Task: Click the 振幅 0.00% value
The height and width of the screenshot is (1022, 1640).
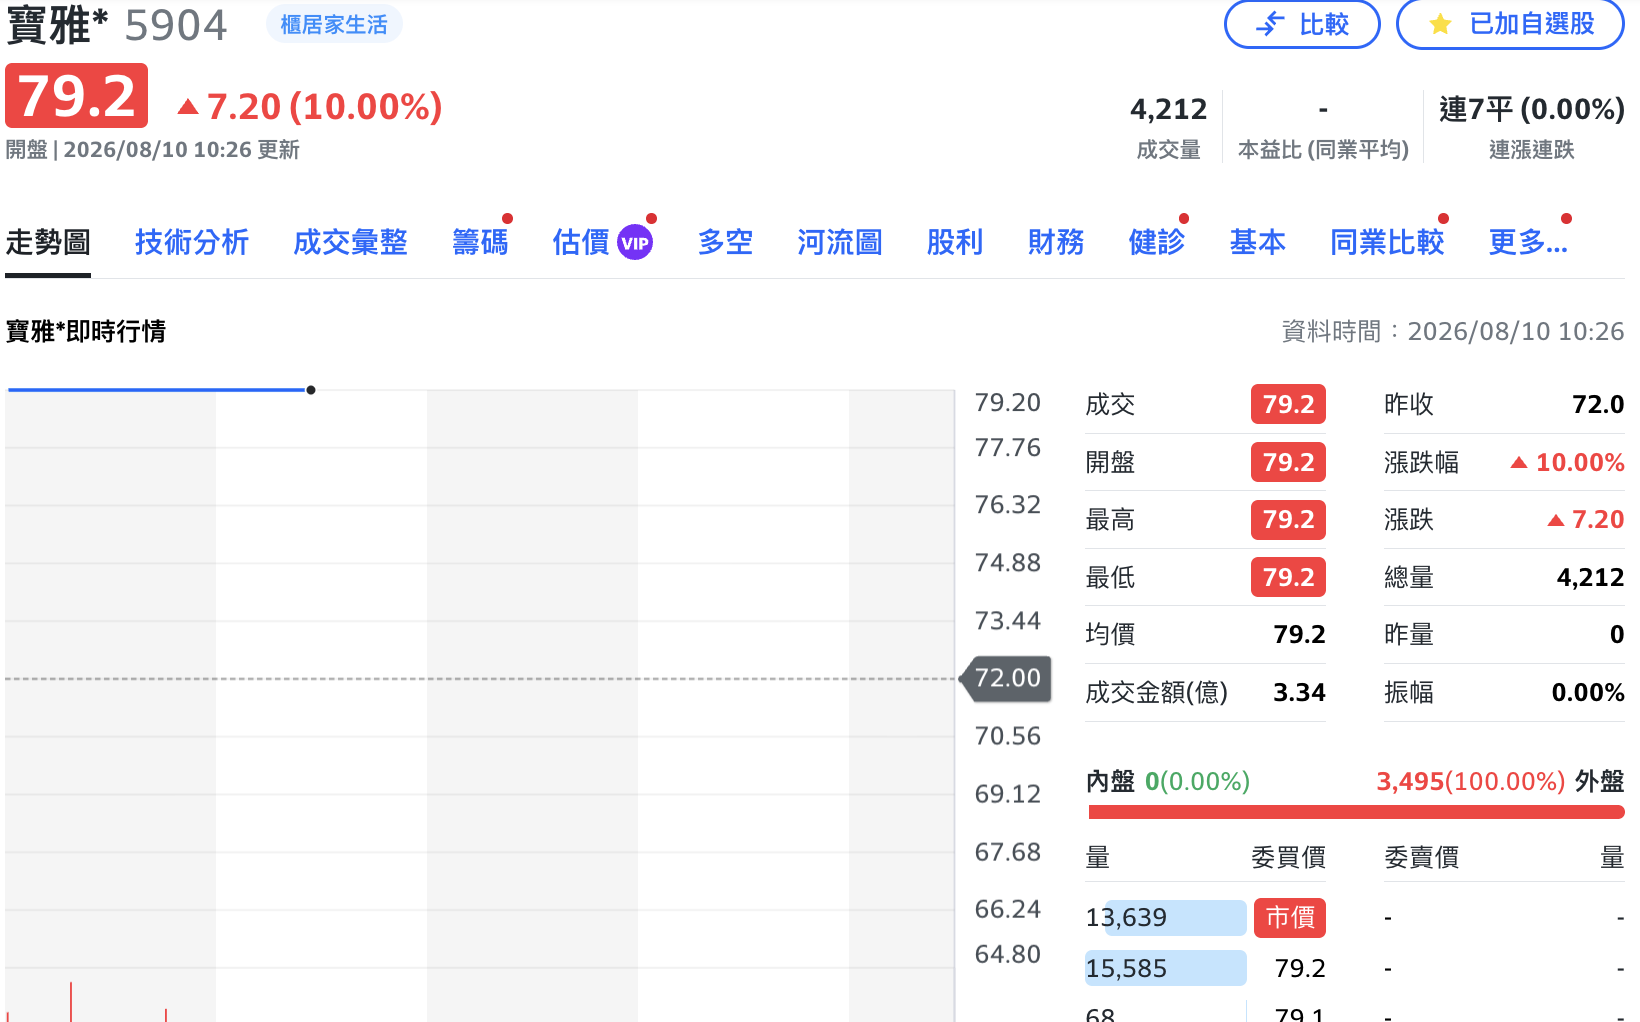Action: pyautogui.click(x=1588, y=692)
